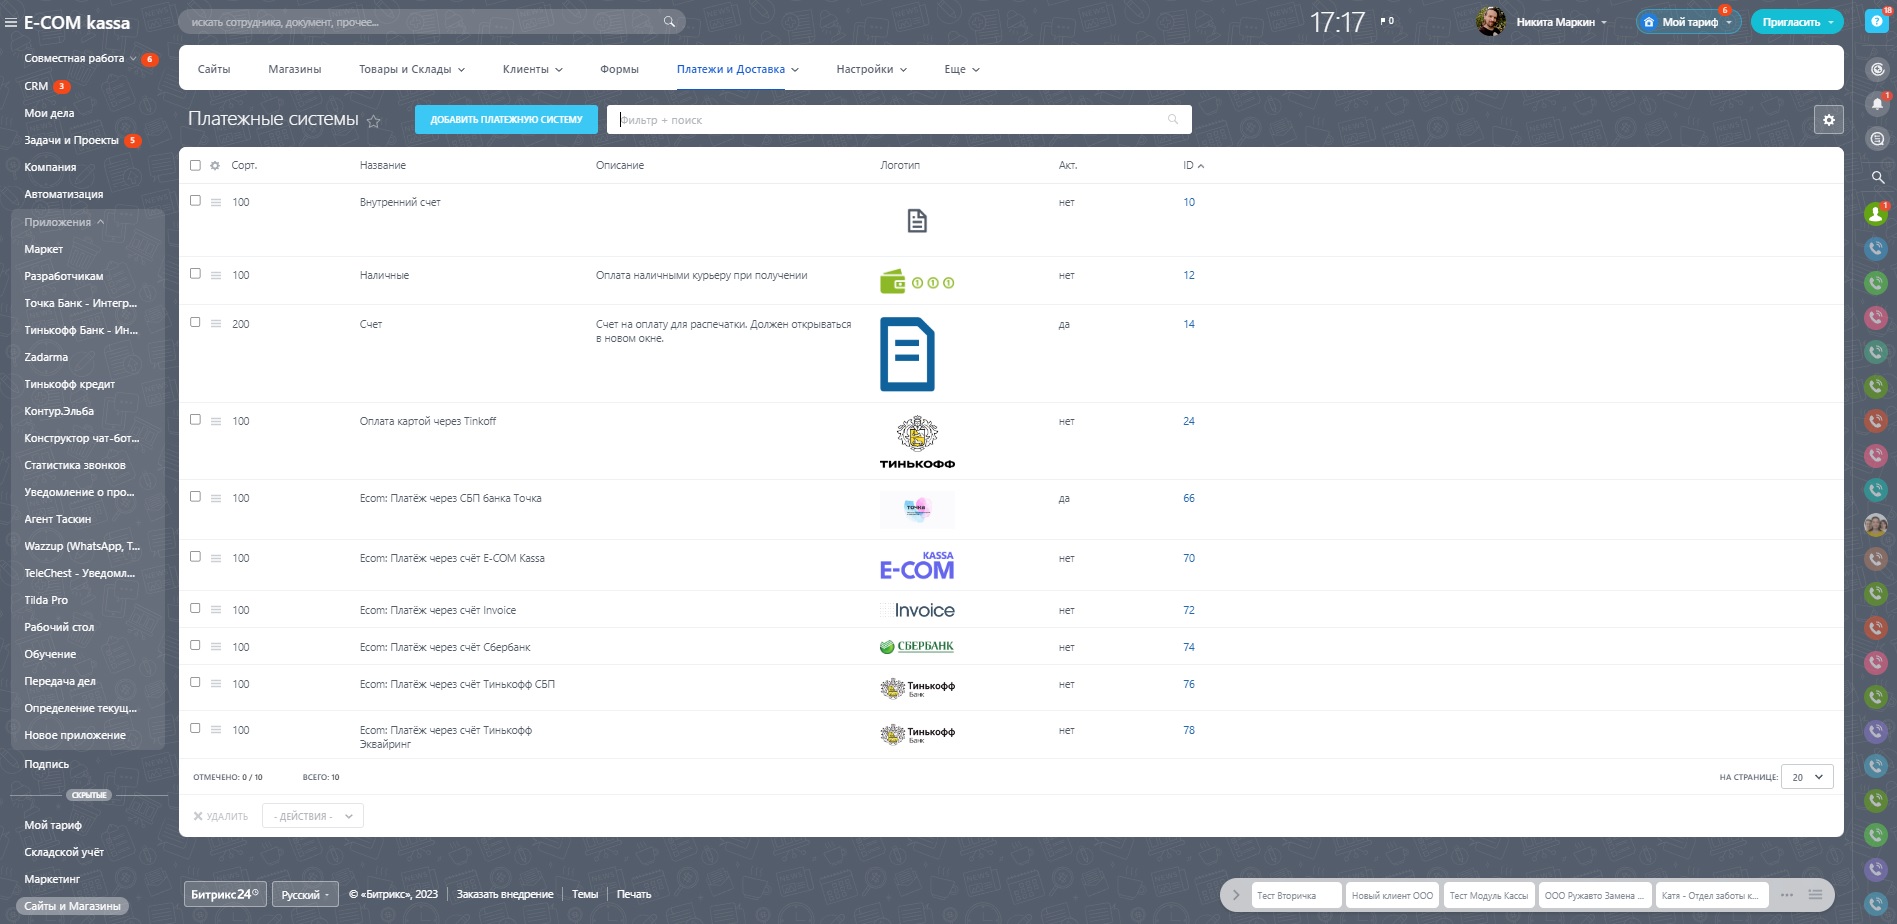Toggle the hamburger menu beside E-COM kassa
Viewport: 1897px width, 924px height.
coord(11,22)
